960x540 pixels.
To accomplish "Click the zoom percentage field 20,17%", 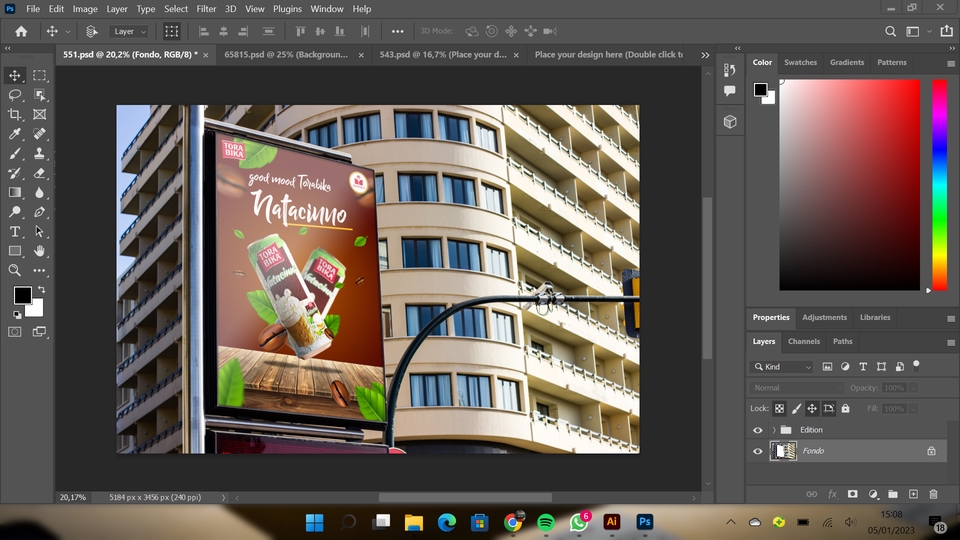I will point(73,497).
